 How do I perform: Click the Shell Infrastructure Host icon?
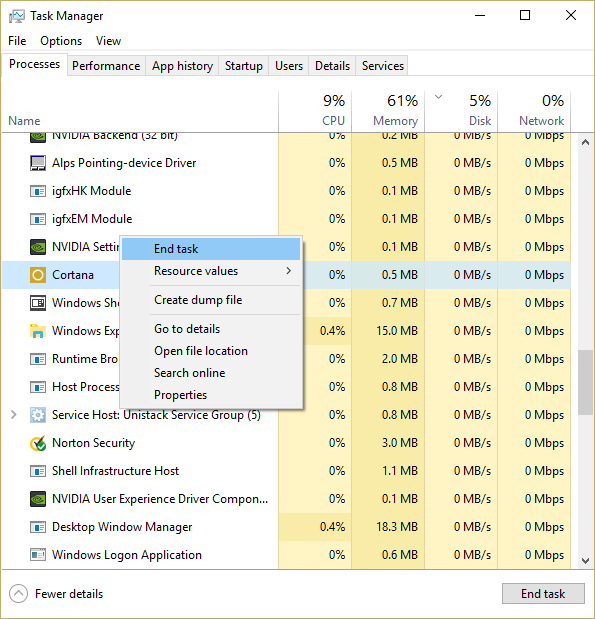click(x=38, y=471)
